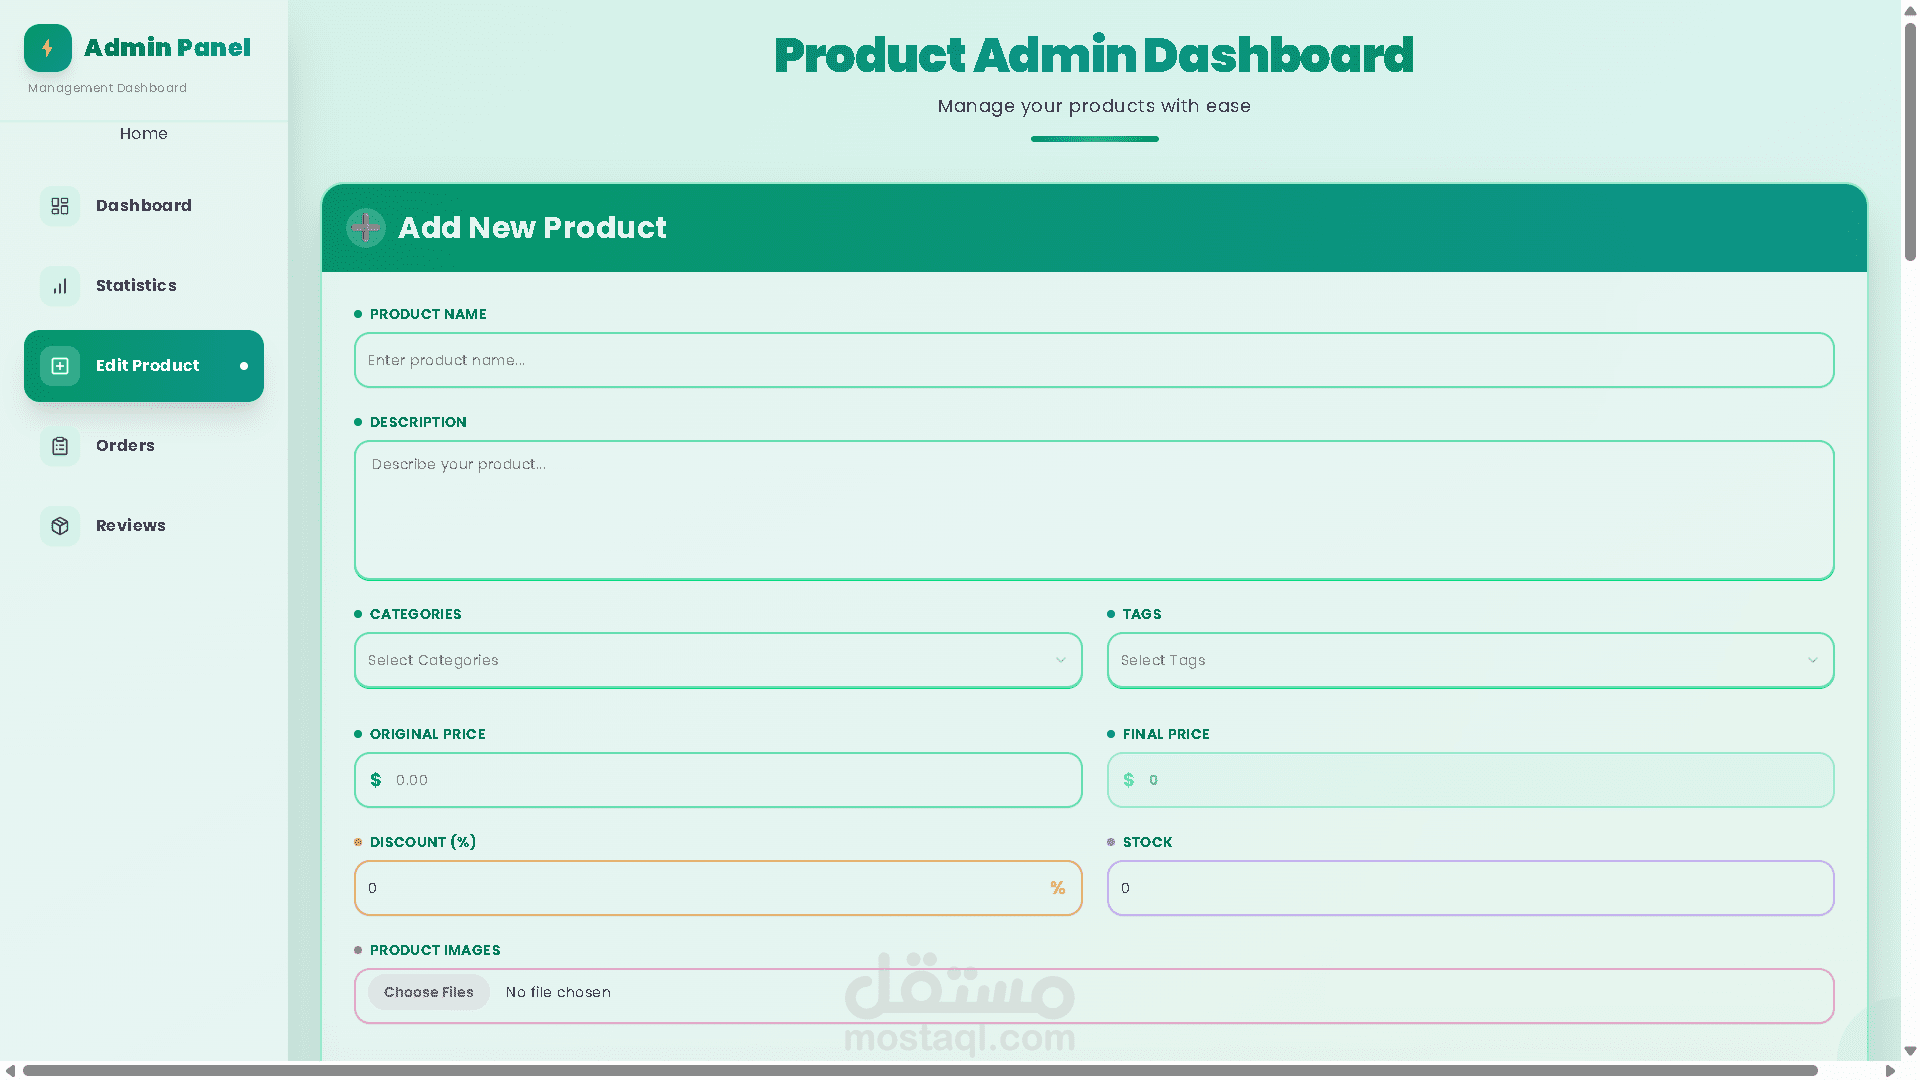Click the percent symbol in Discount field
This screenshot has width=1920, height=1080.
[1057, 888]
